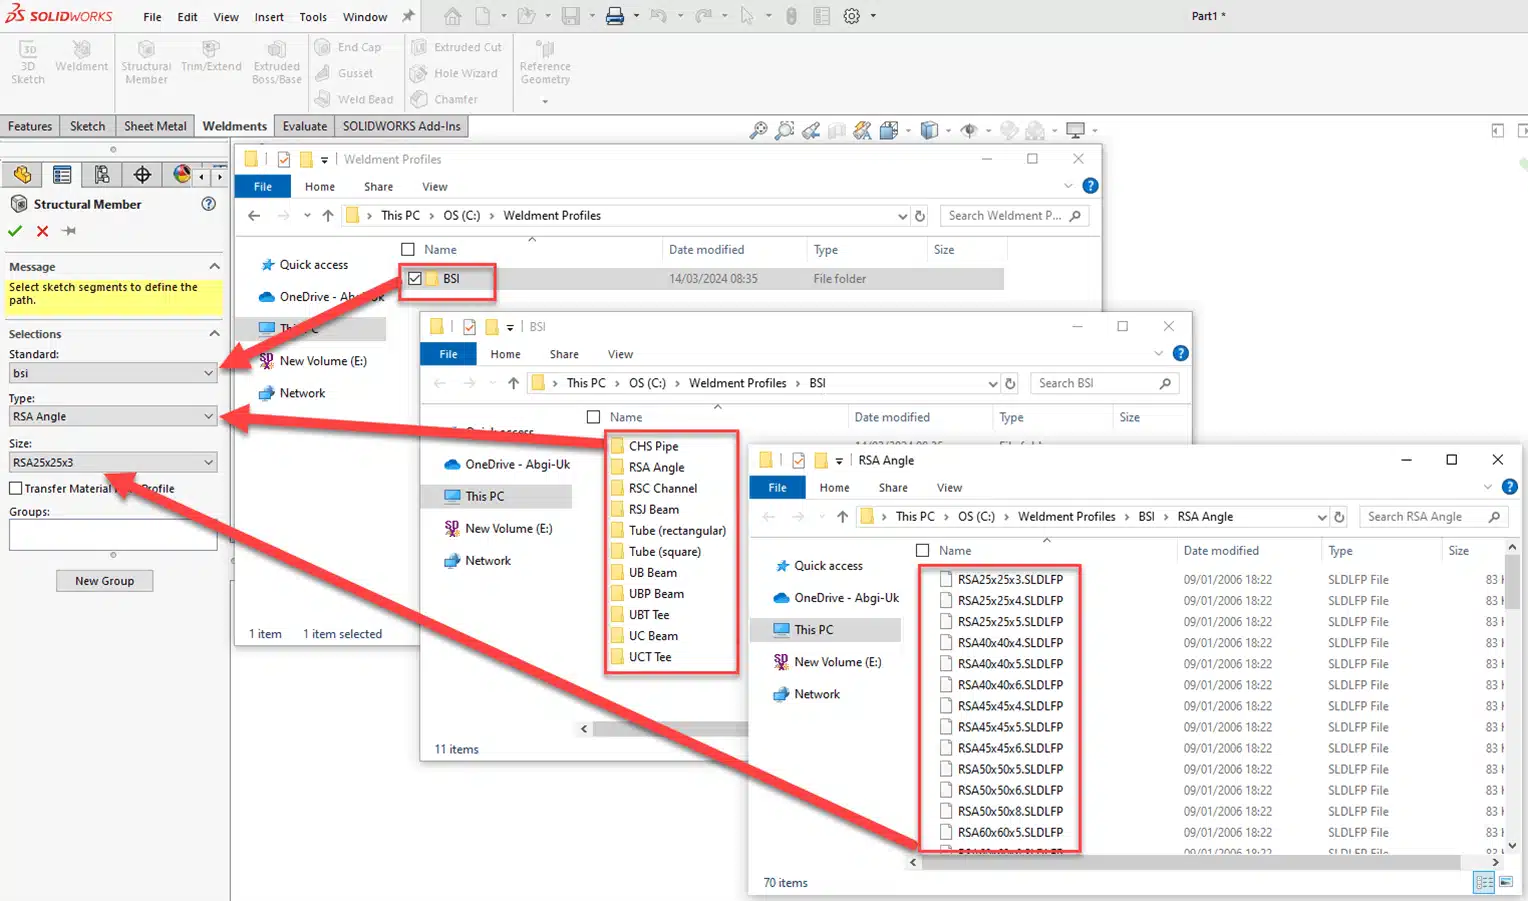
Task: Click Zoom to Fit magnifier icon
Action: tap(759, 130)
